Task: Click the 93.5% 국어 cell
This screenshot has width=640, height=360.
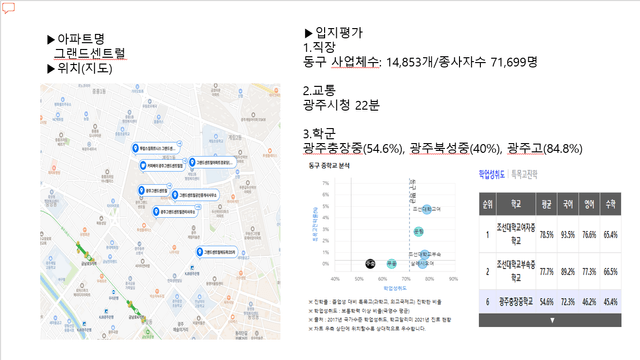Action: 568,235
